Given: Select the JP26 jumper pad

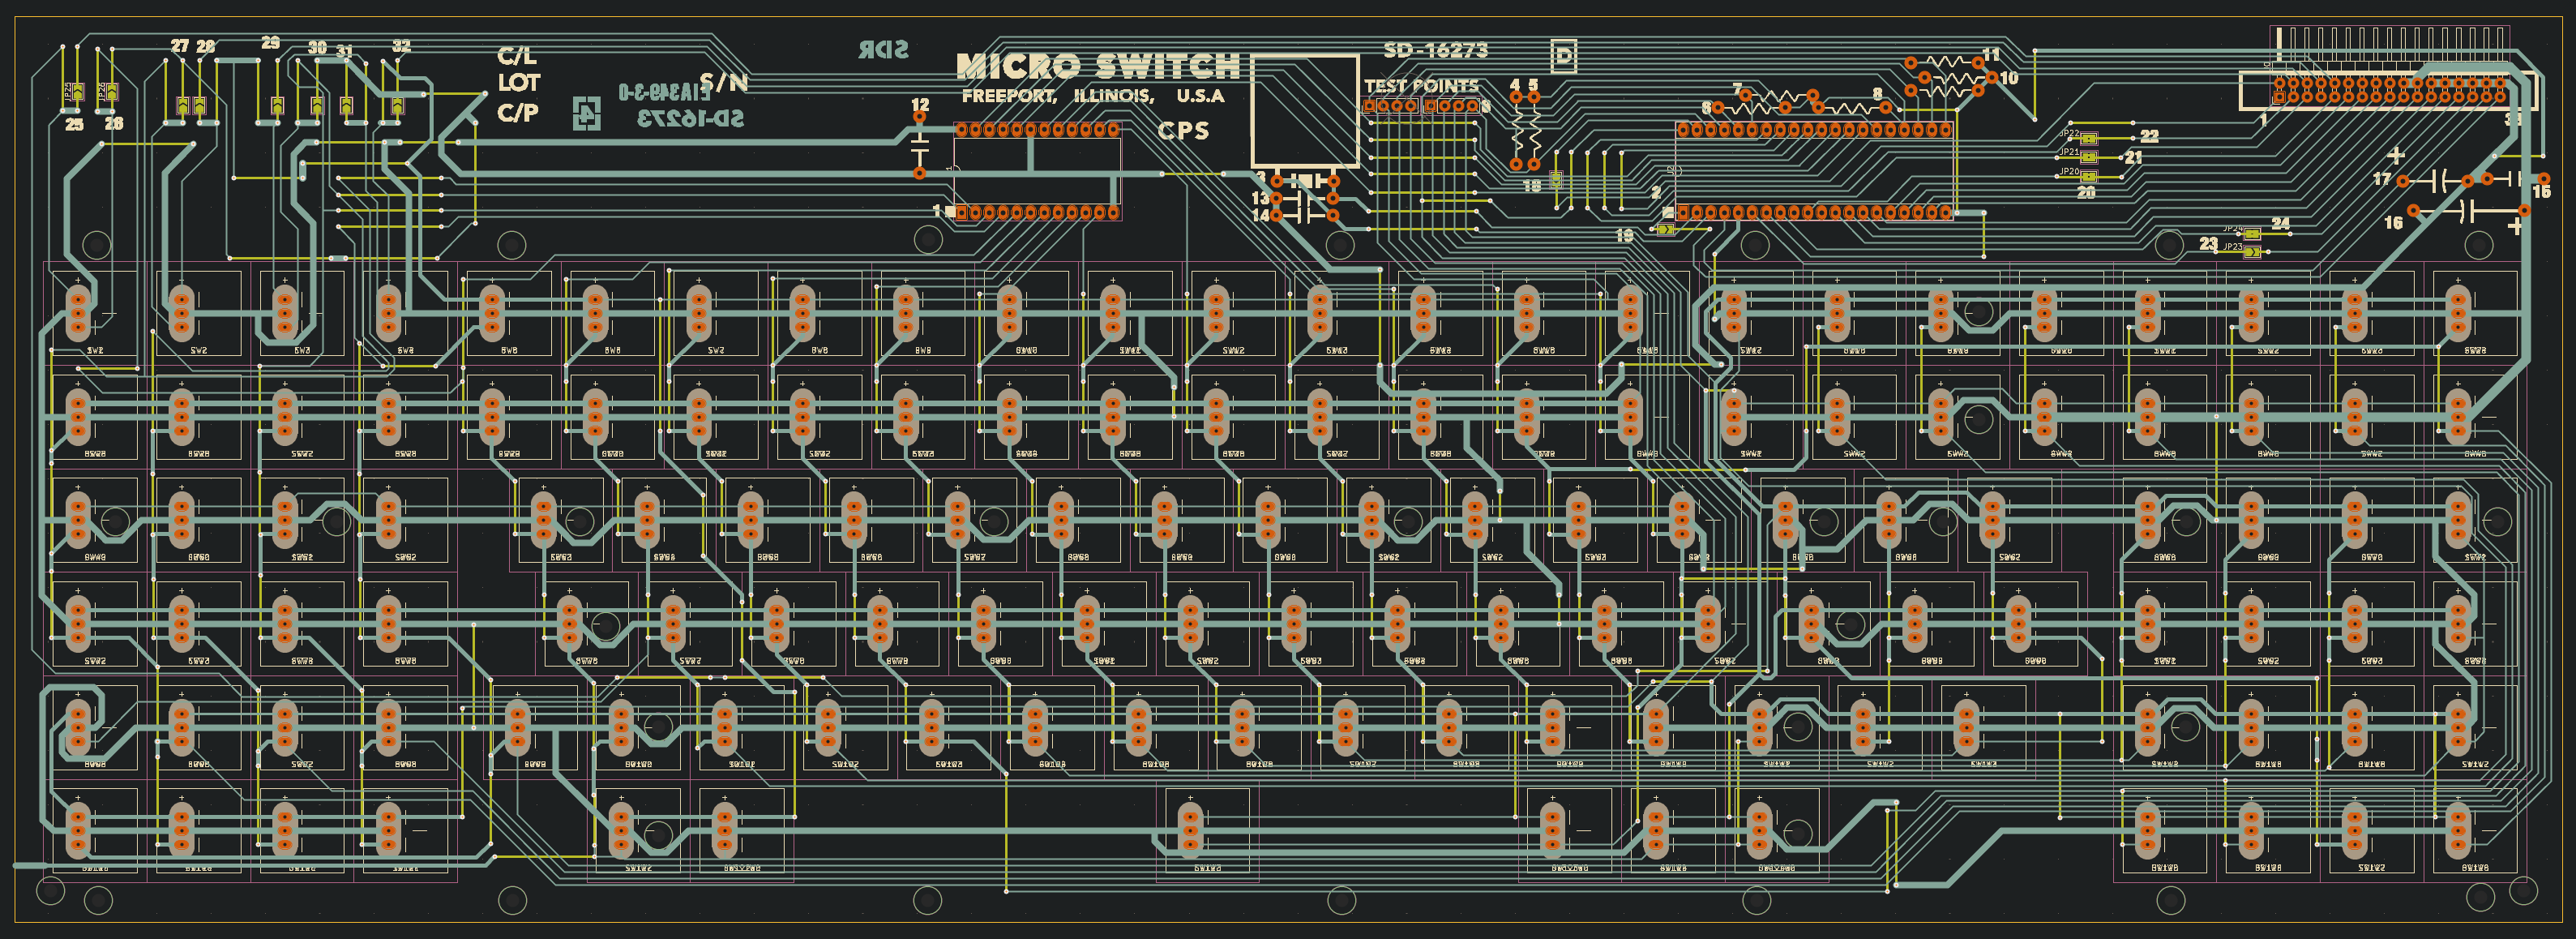Looking at the screenshot, I should pyautogui.click(x=111, y=92).
